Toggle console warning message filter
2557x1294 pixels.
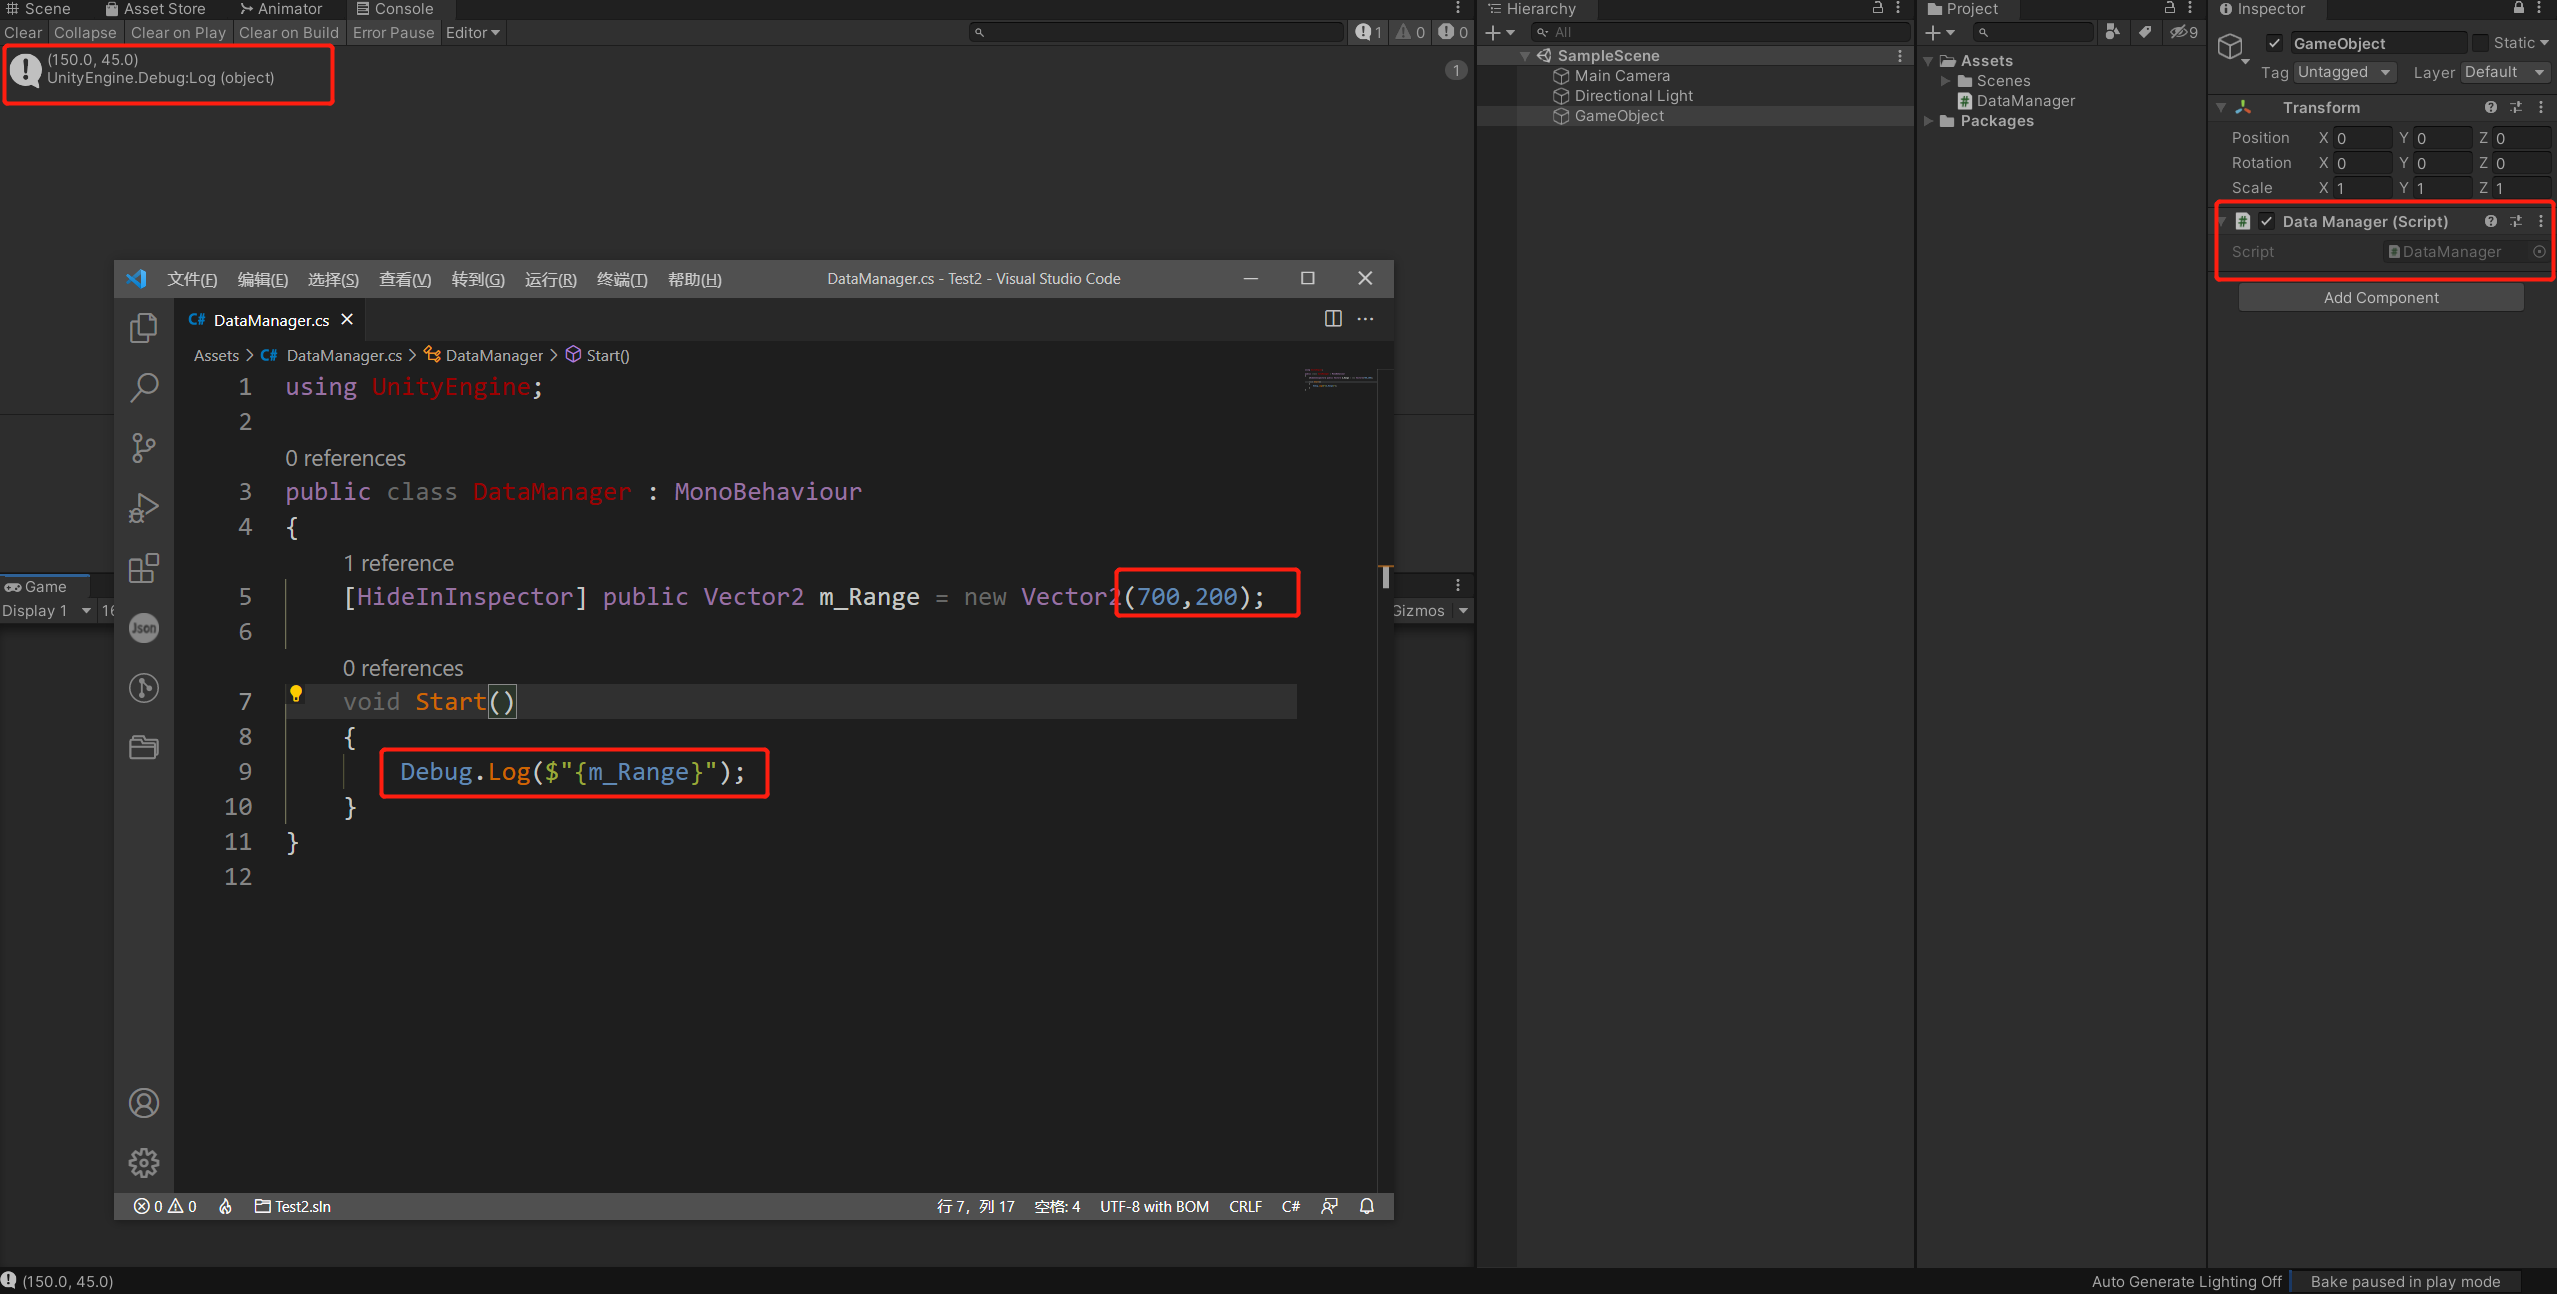[x=1411, y=32]
